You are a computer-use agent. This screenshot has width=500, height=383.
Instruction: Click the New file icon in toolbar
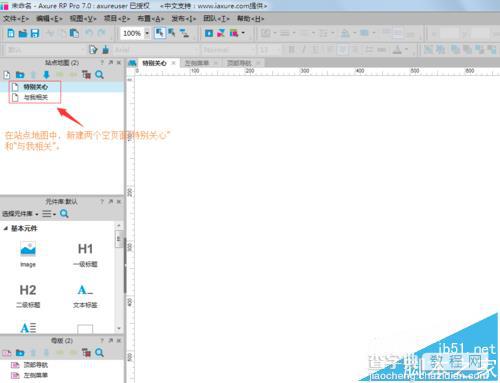pos(11,33)
